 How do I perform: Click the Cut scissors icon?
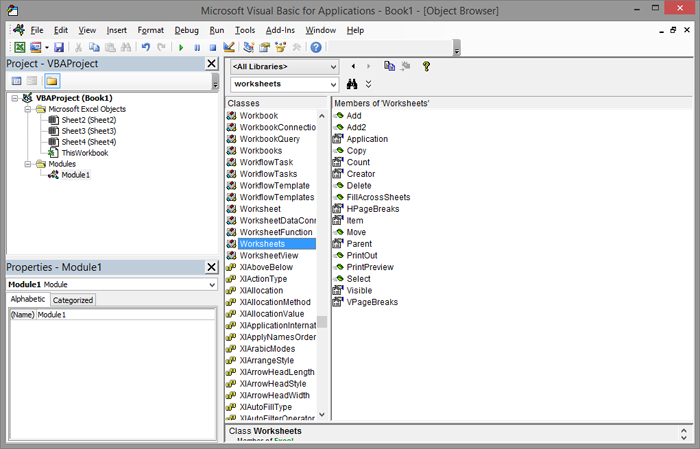click(79, 47)
